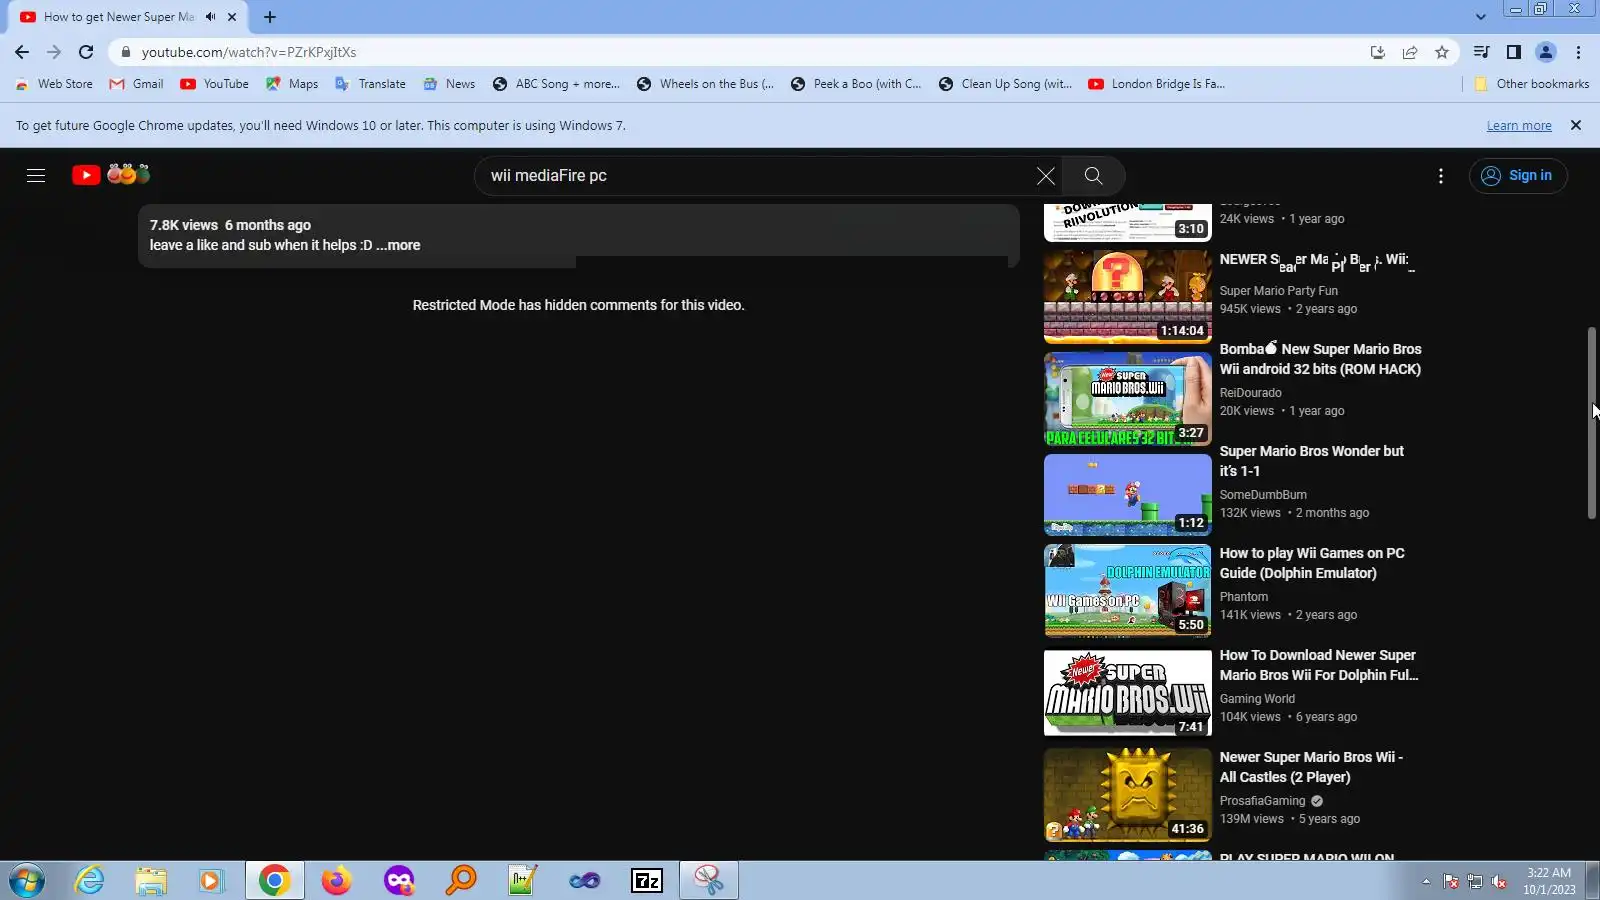Bookmark this tab with the star

click(x=1441, y=52)
